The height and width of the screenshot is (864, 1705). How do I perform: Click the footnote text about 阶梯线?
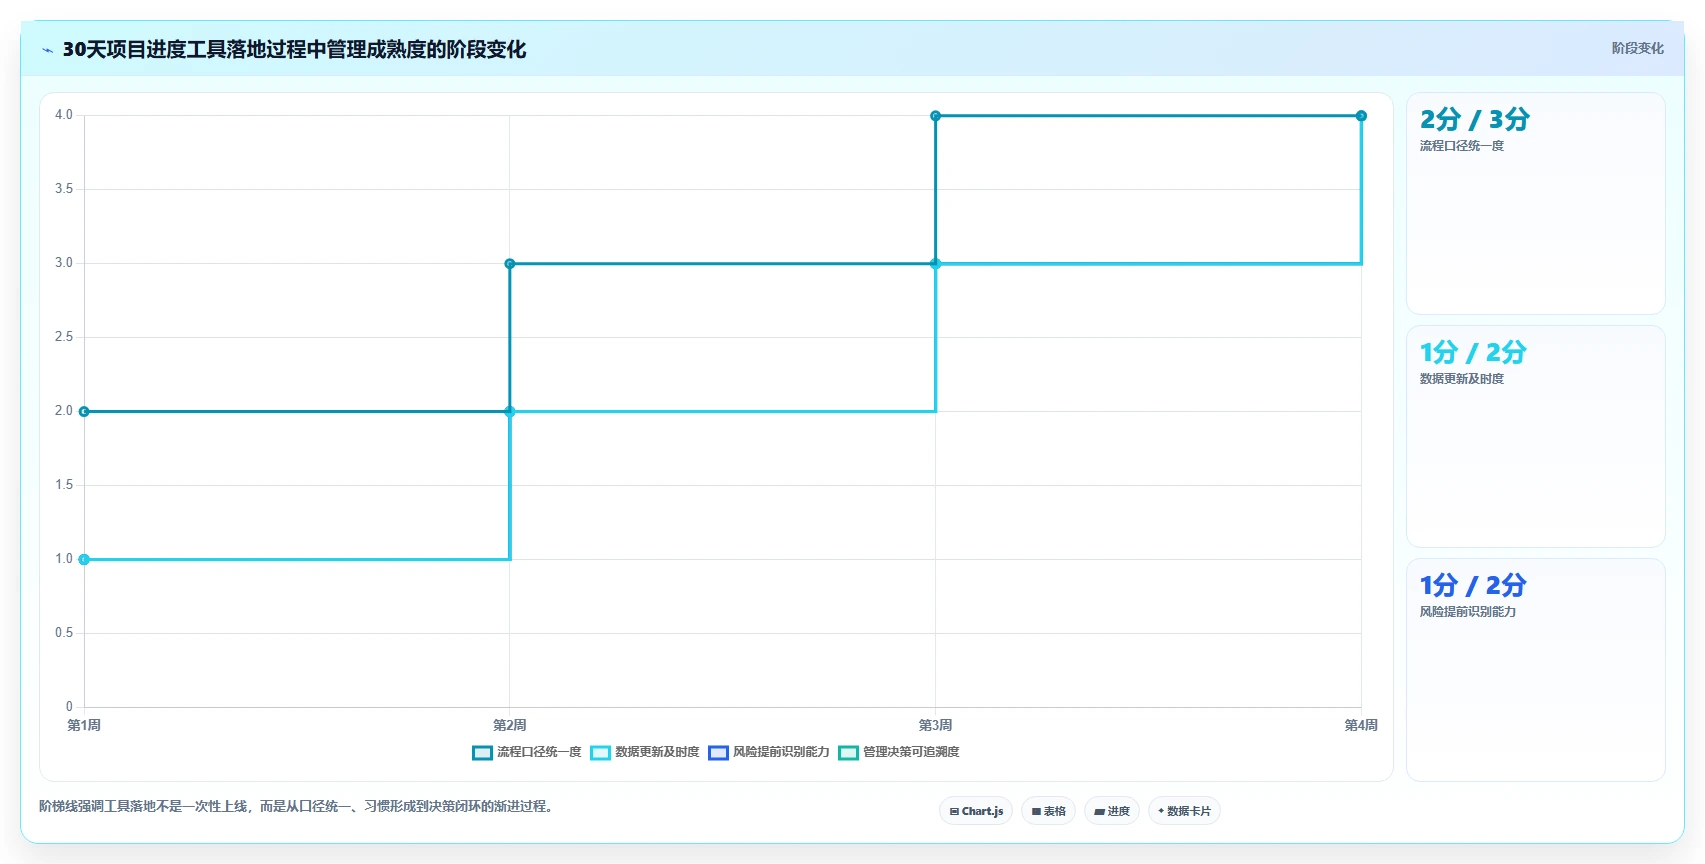[x=298, y=806]
